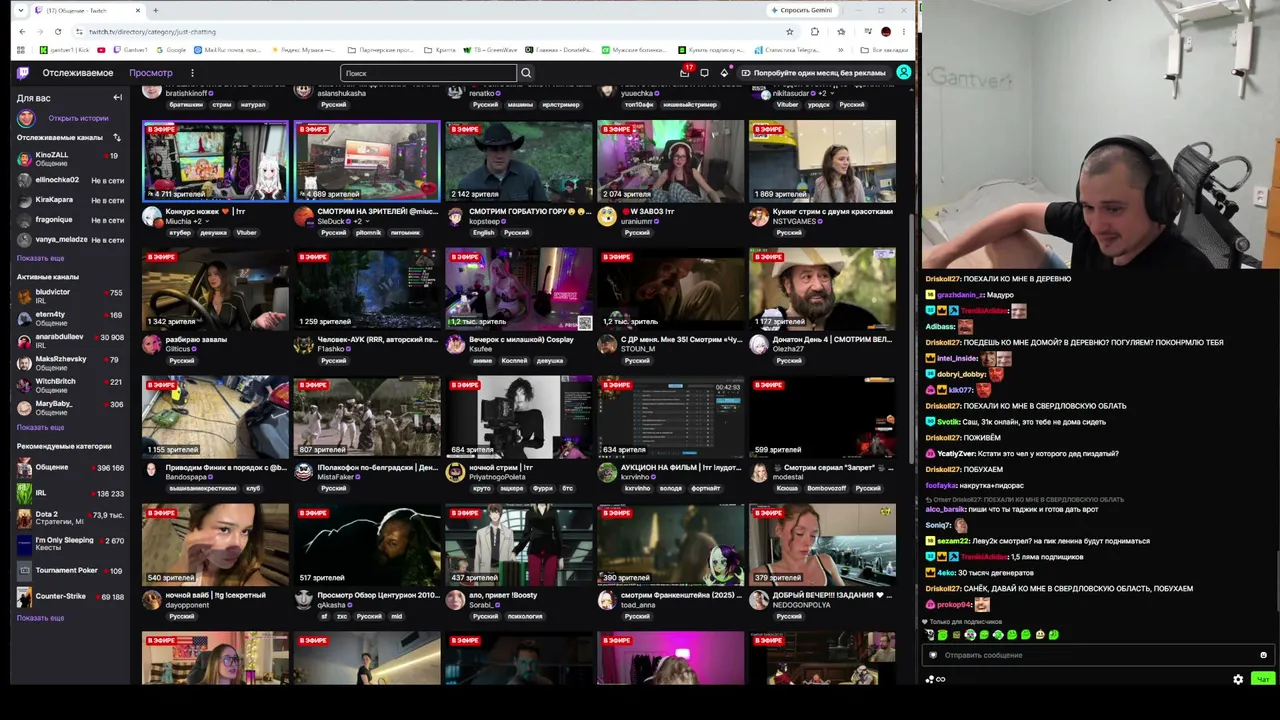Show more bookmarks via the chevron
The height and width of the screenshot is (720, 1280).
pyautogui.click(x=840, y=50)
